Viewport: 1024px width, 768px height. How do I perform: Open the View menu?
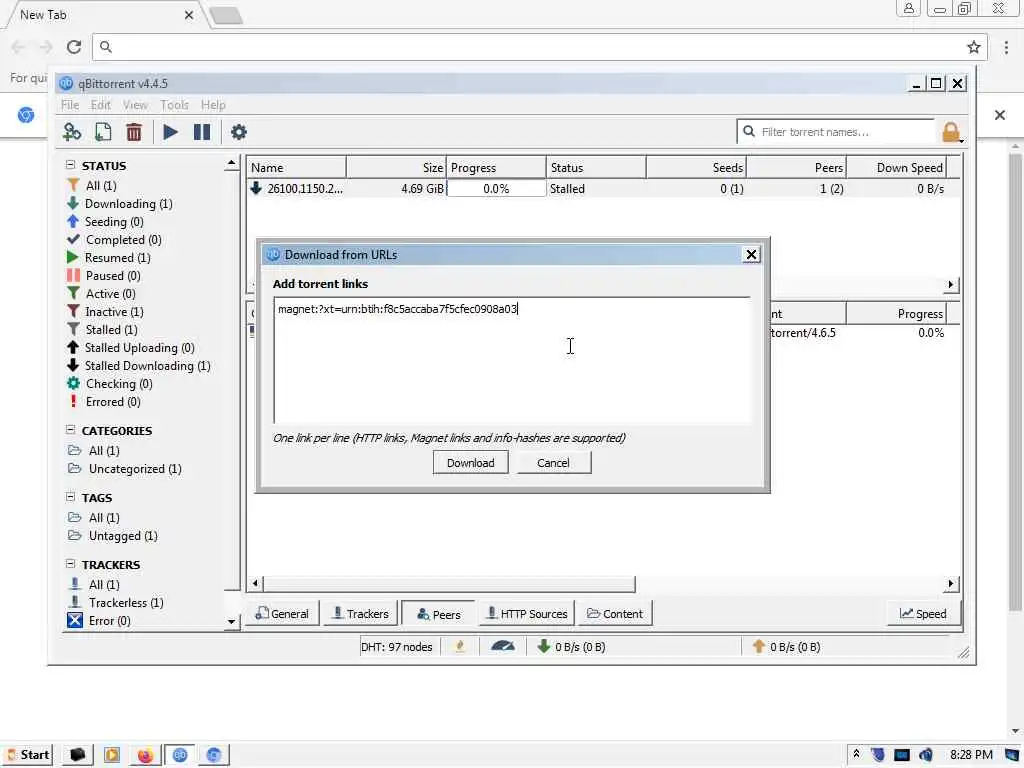(x=135, y=104)
